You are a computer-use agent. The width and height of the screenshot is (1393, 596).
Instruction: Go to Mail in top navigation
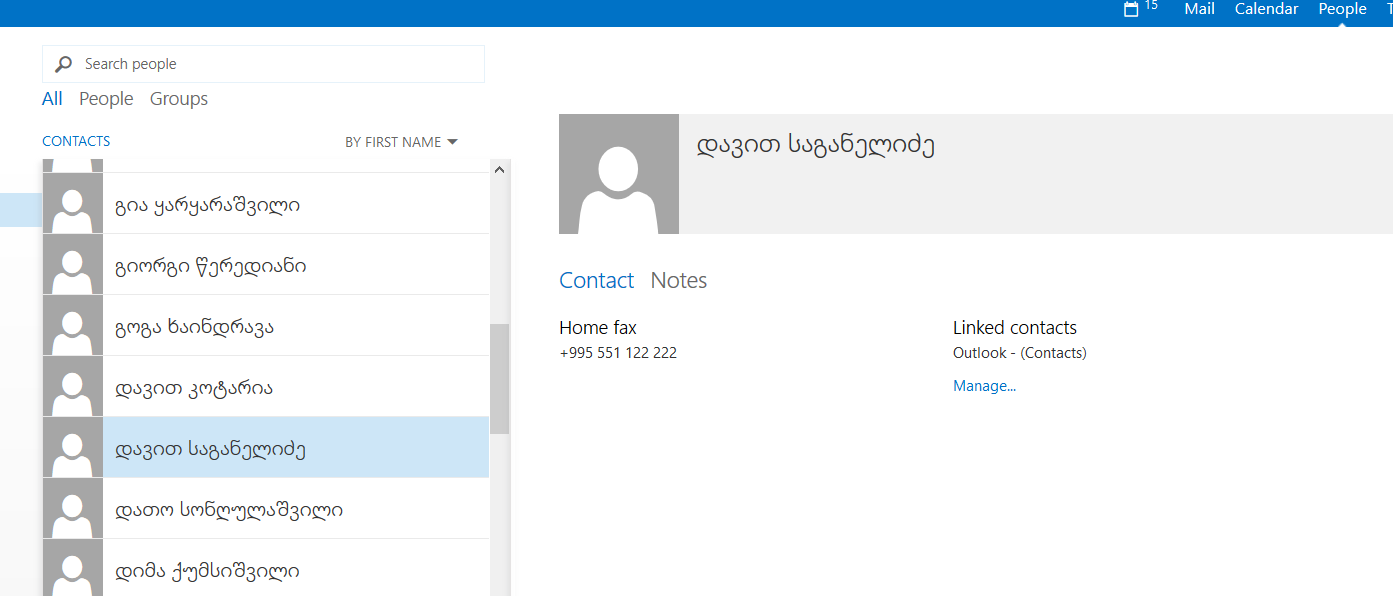[x=1199, y=9]
